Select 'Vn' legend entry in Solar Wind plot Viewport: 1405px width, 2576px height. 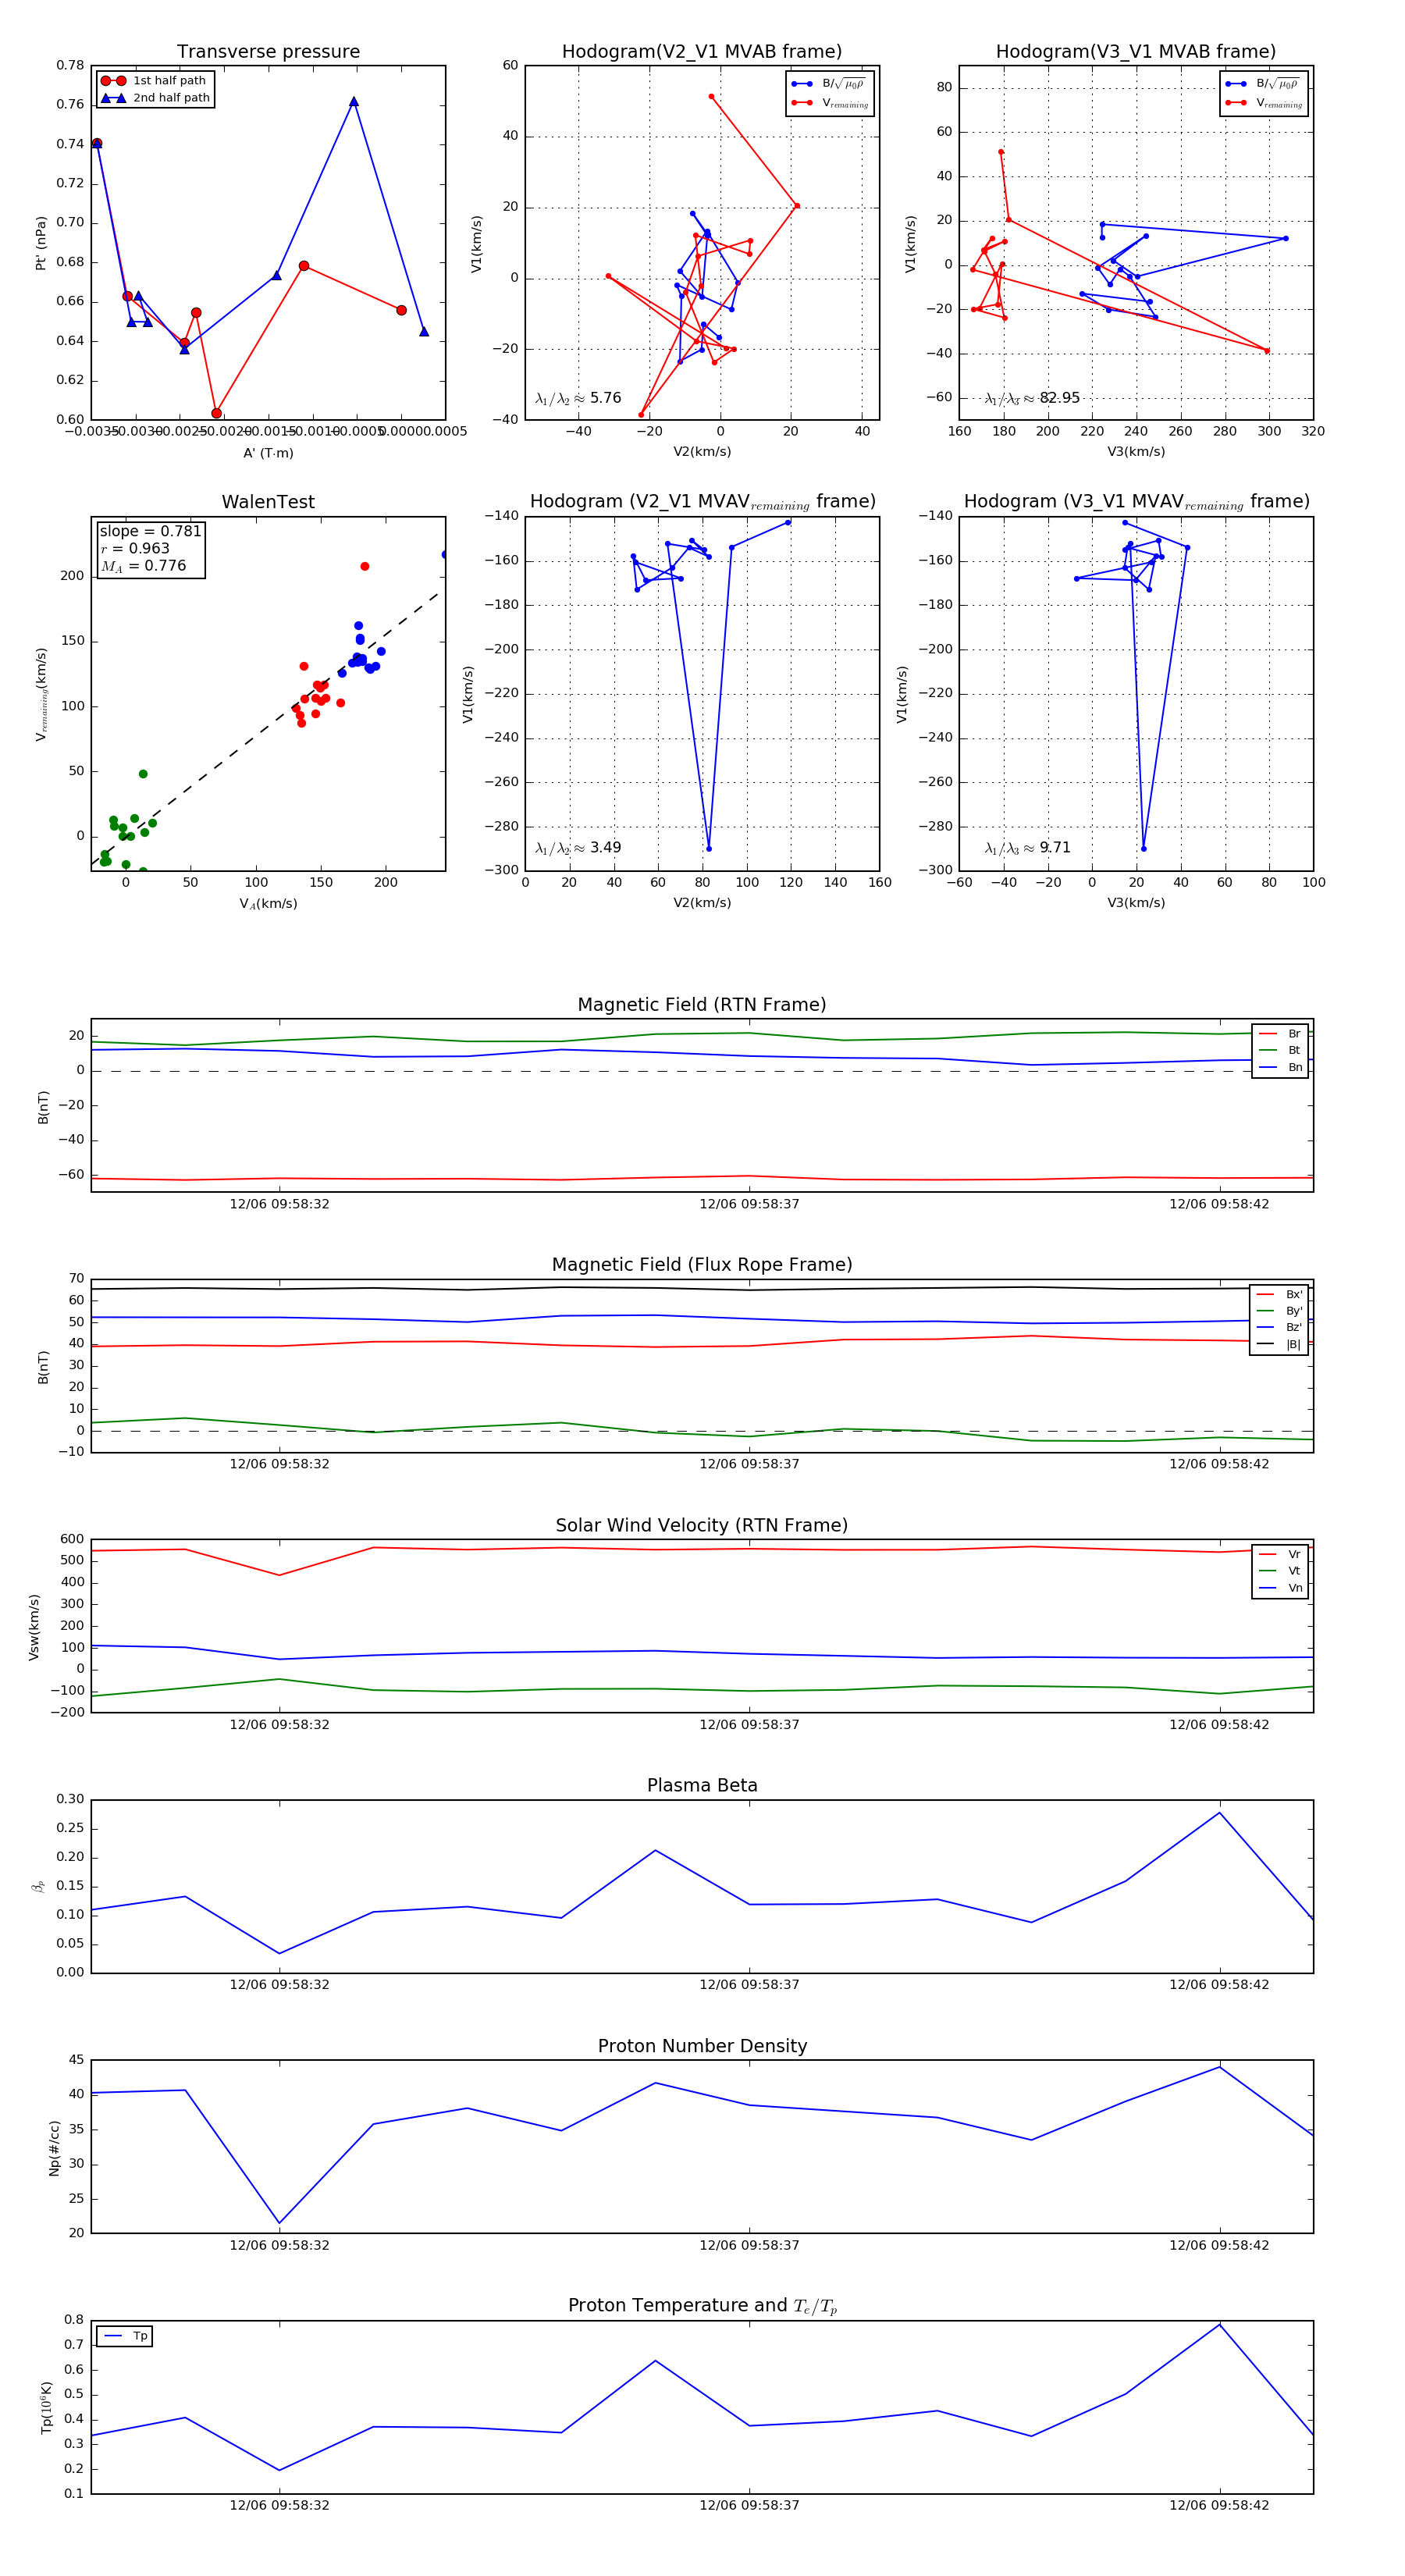click(1280, 1588)
